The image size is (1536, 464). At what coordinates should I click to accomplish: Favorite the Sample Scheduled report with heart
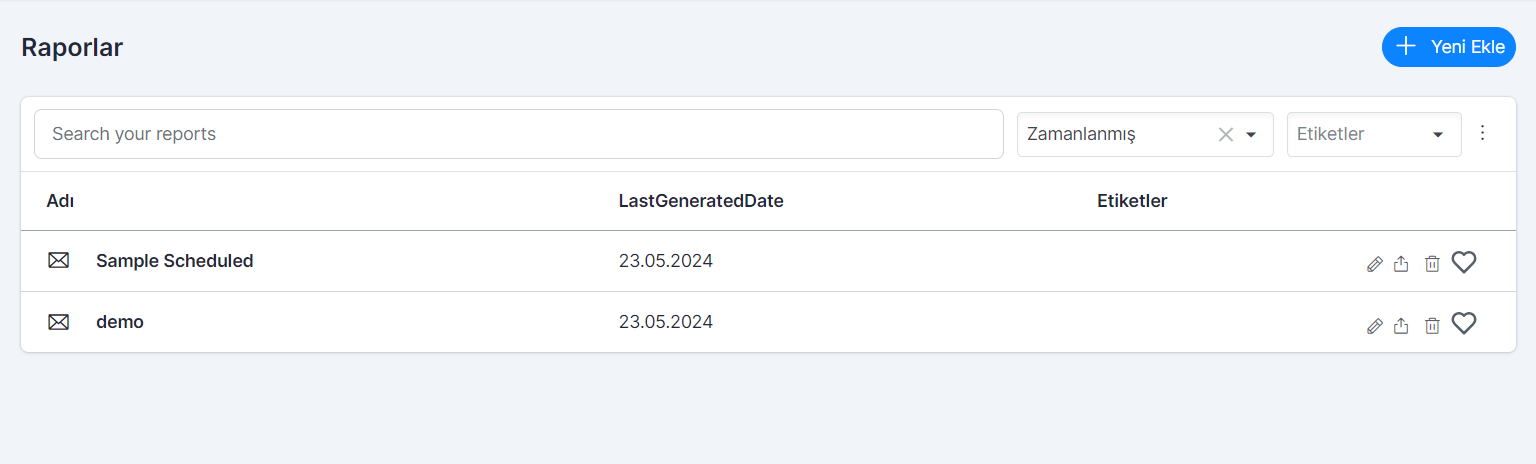click(1464, 262)
